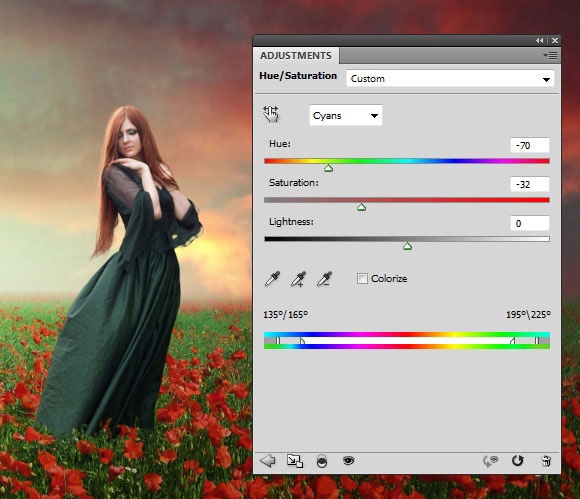Open the Cyans color range dropdown

click(x=345, y=115)
